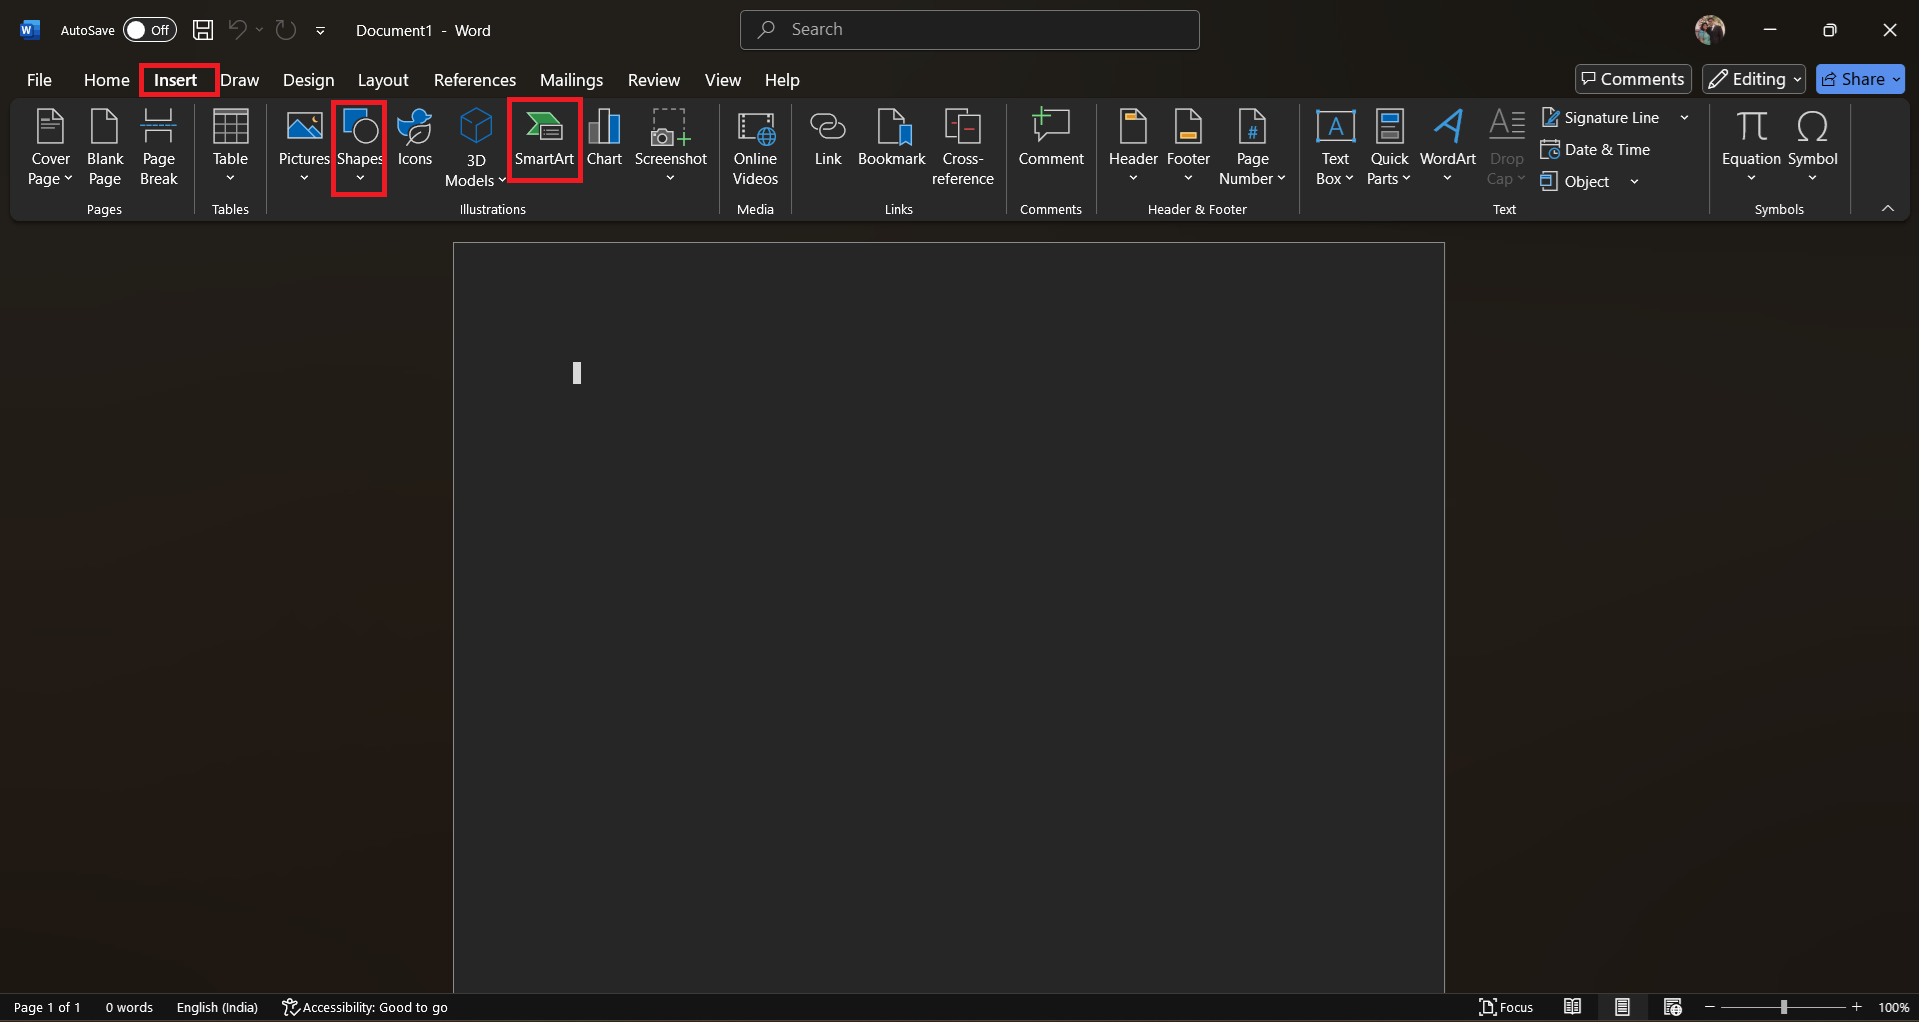
Task: Open the Page Number menu
Action: [1252, 147]
